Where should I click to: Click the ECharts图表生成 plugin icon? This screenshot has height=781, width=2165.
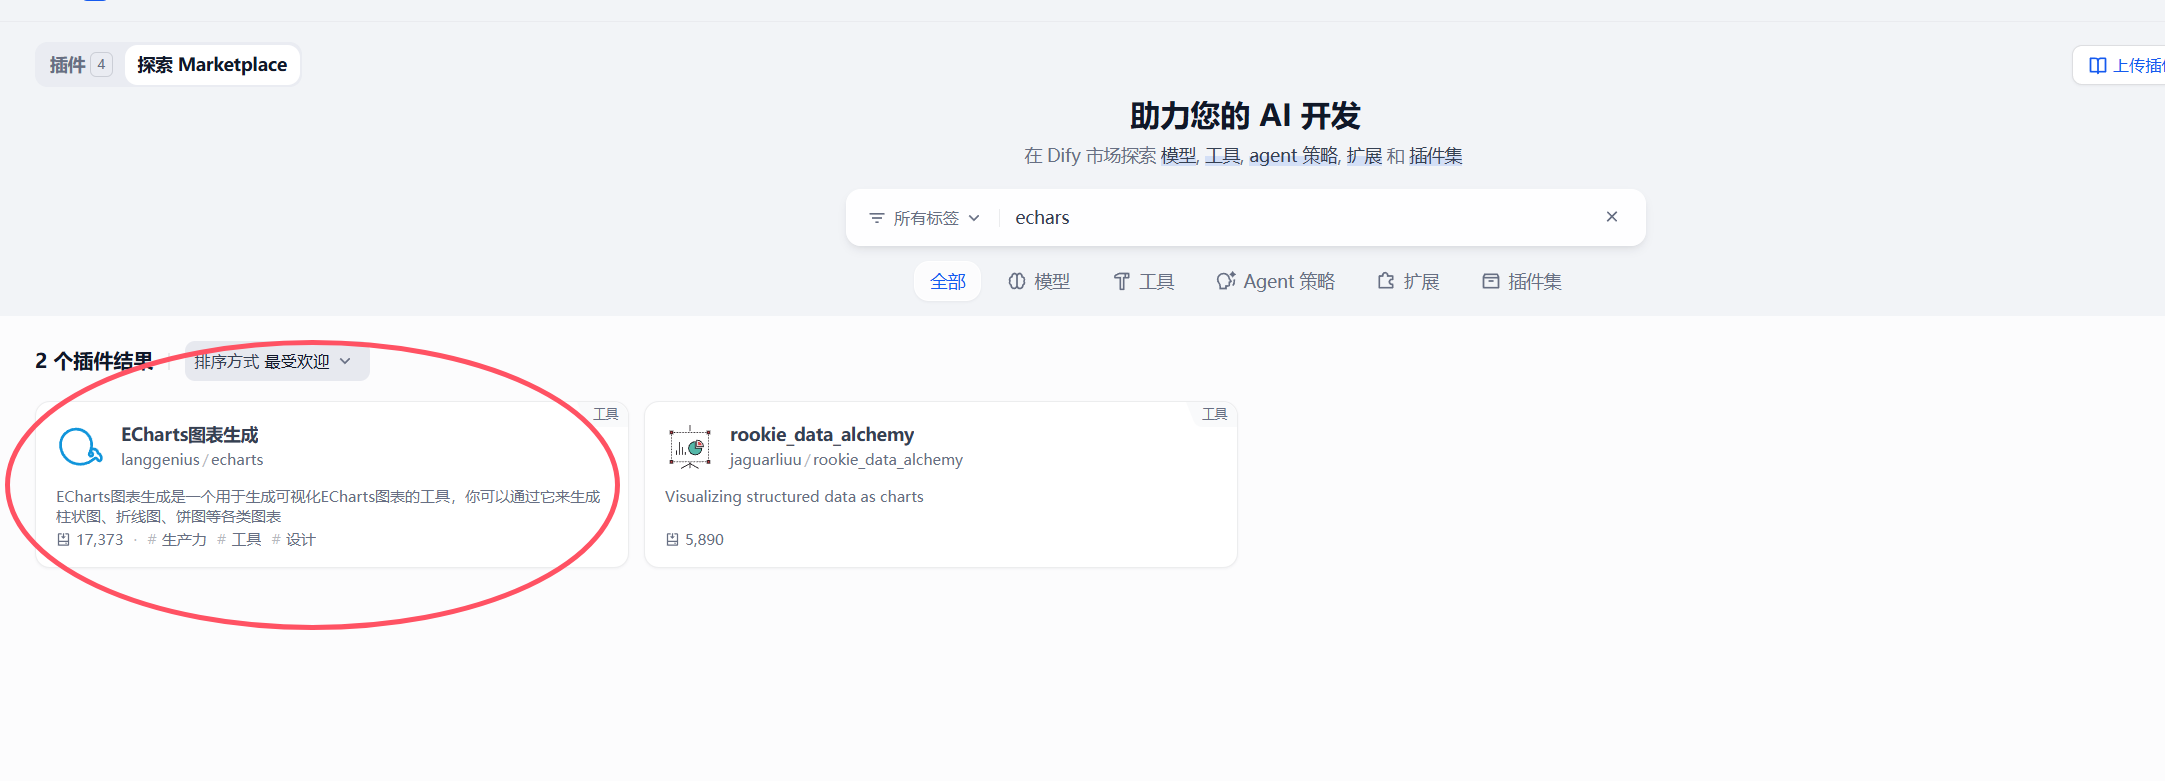point(80,446)
